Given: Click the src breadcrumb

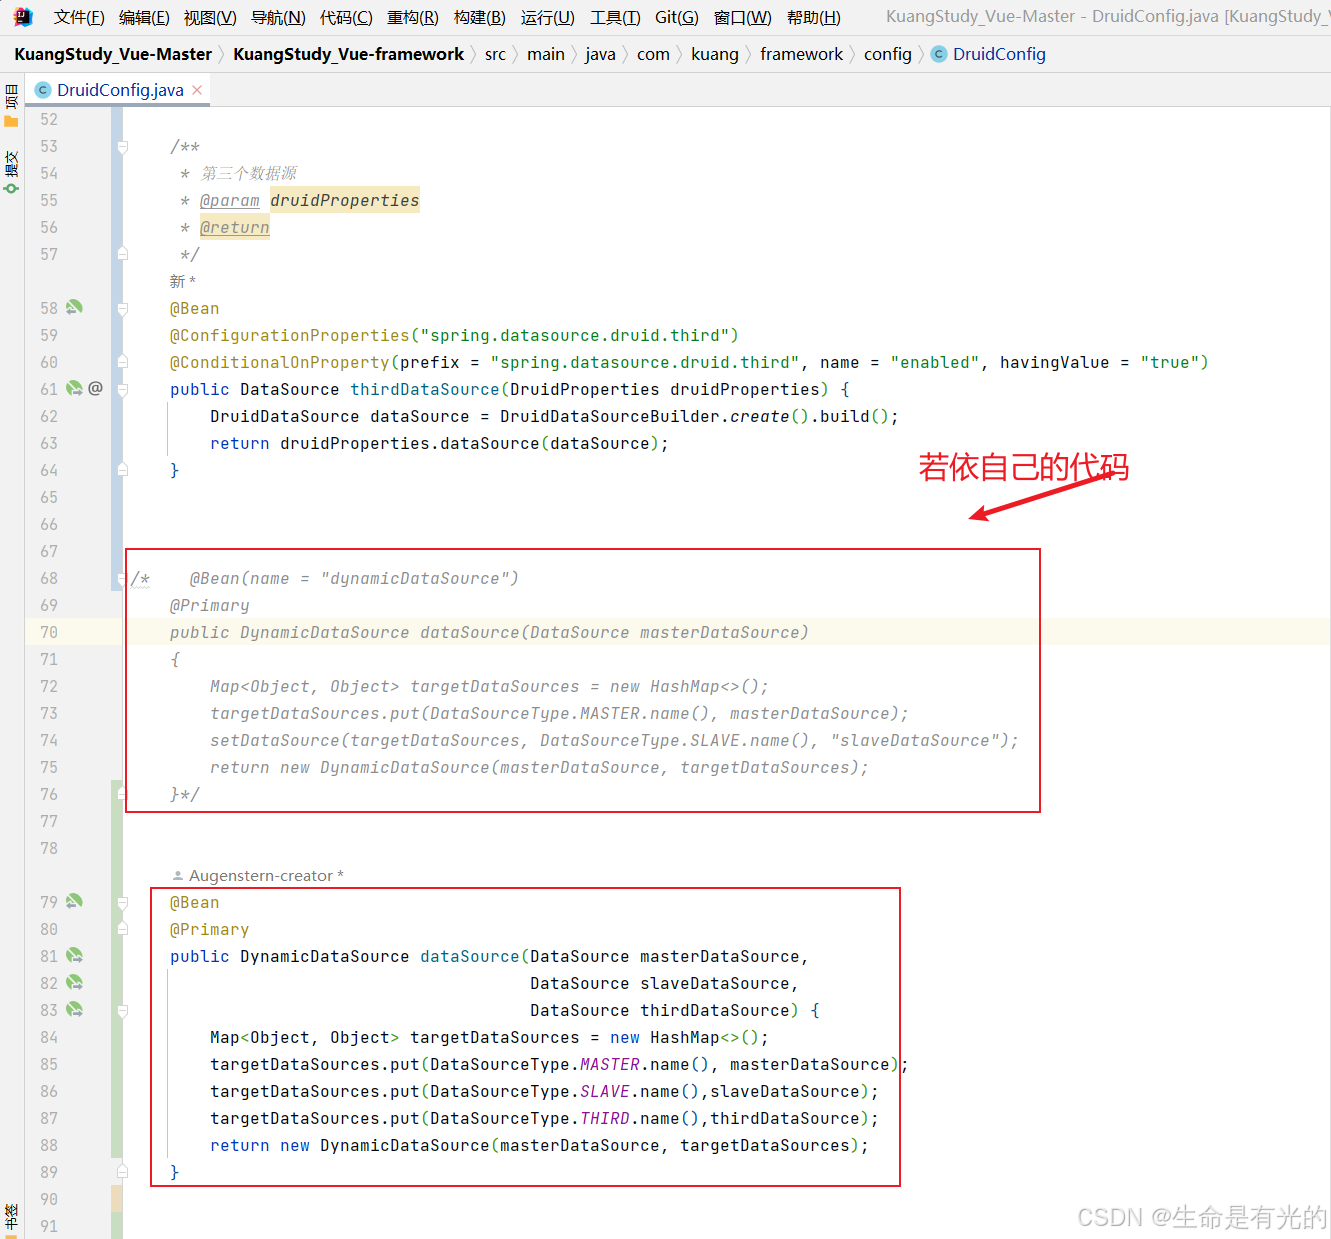Looking at the screenshot, I should coord(495,54).
